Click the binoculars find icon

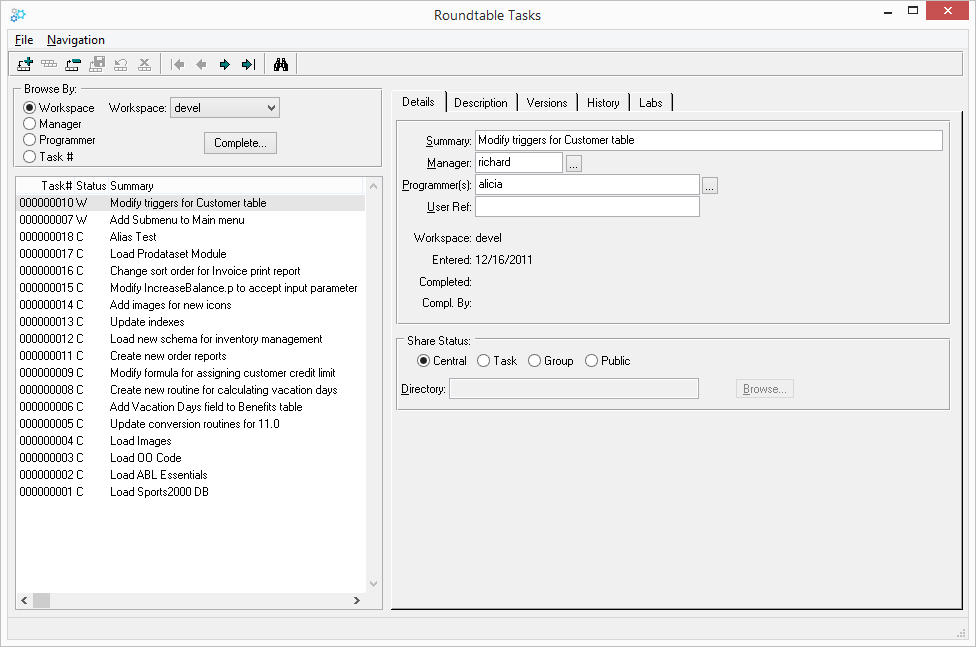pos(281,64)
